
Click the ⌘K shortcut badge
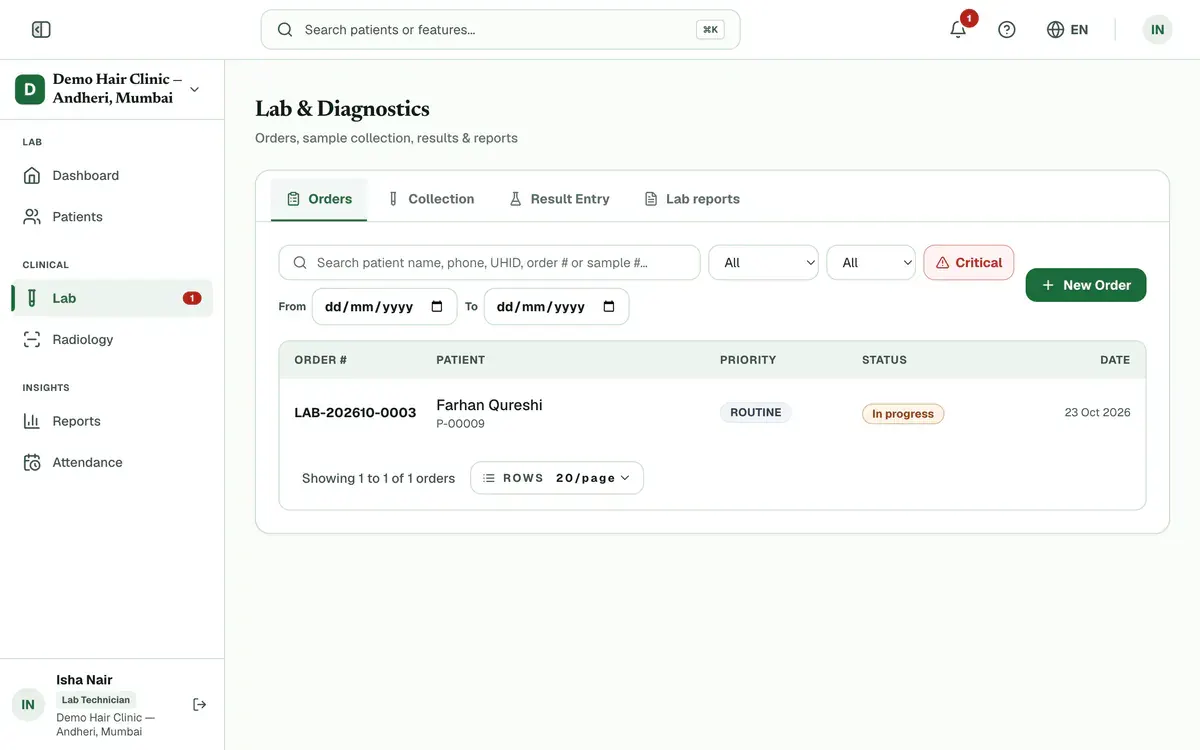click(710, 30)
